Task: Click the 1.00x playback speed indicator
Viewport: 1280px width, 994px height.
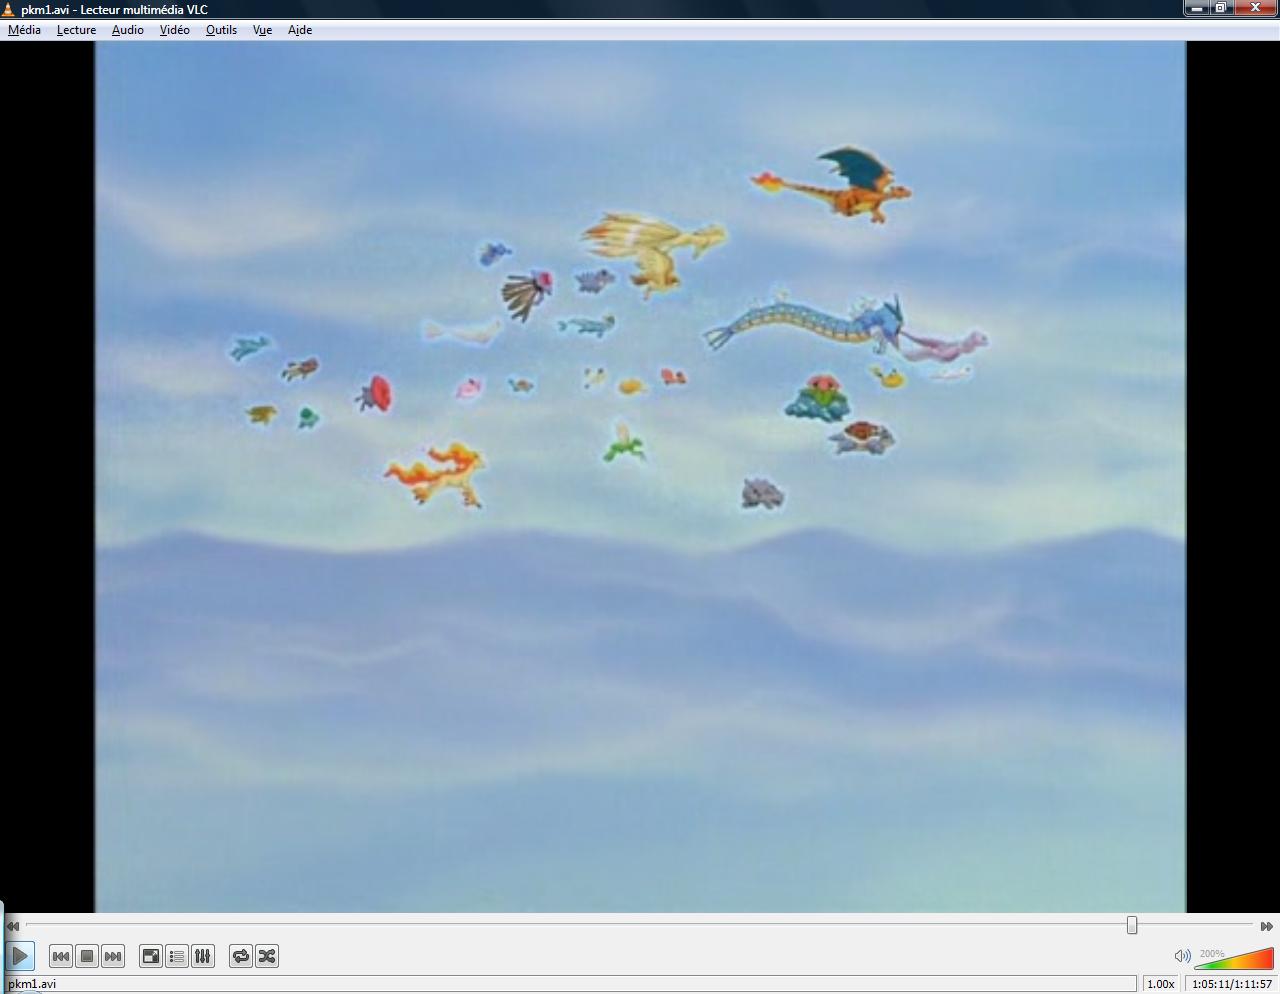Action: [1160, 984]
